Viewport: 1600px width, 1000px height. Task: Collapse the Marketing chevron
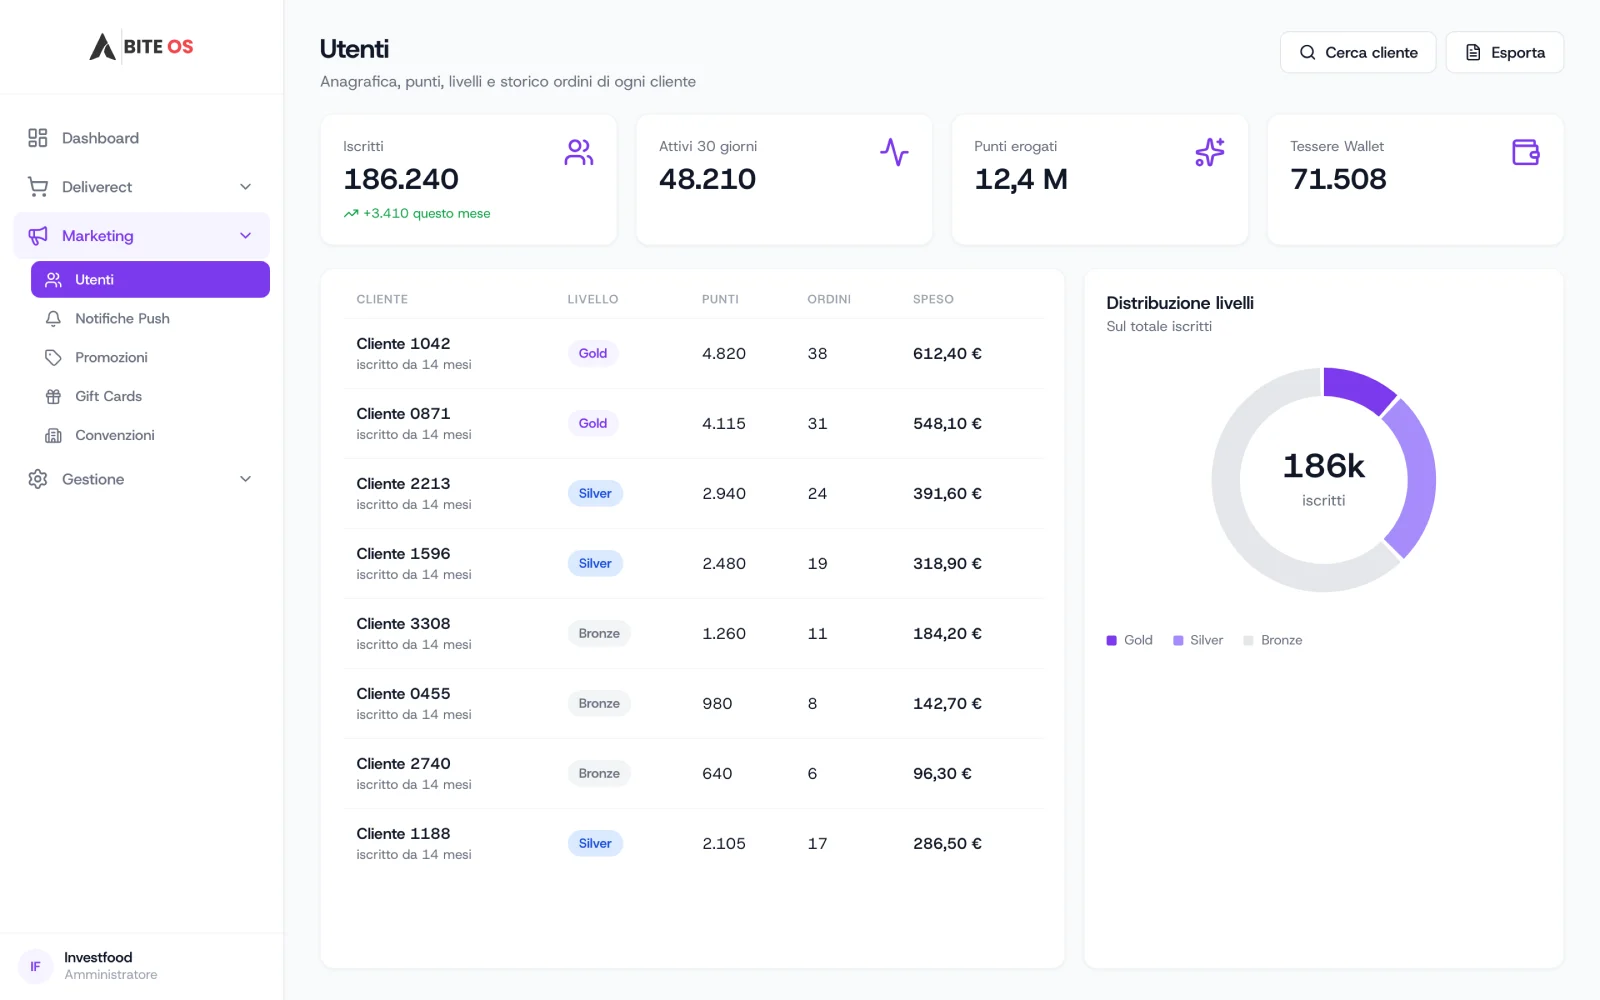[x=246, y=236]
